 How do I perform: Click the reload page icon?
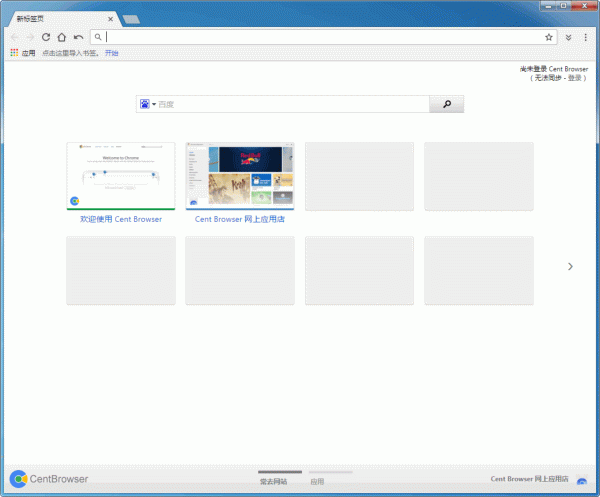[x=46, y=37]
